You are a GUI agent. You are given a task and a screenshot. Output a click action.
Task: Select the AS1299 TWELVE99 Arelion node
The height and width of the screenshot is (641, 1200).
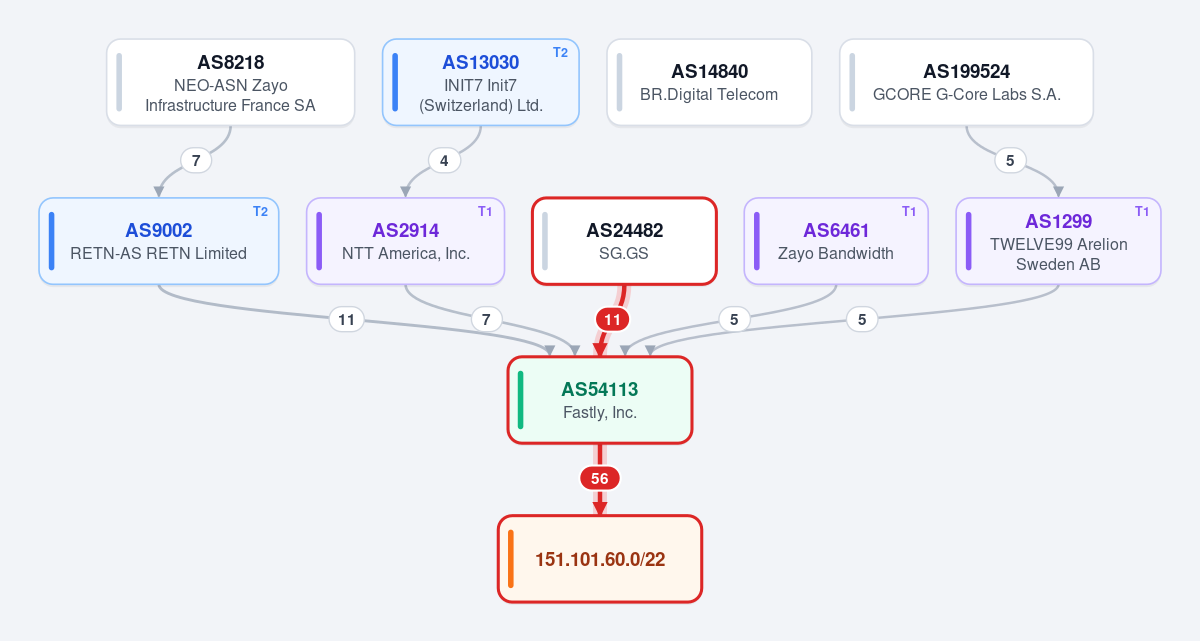(x=1058, y=241)
